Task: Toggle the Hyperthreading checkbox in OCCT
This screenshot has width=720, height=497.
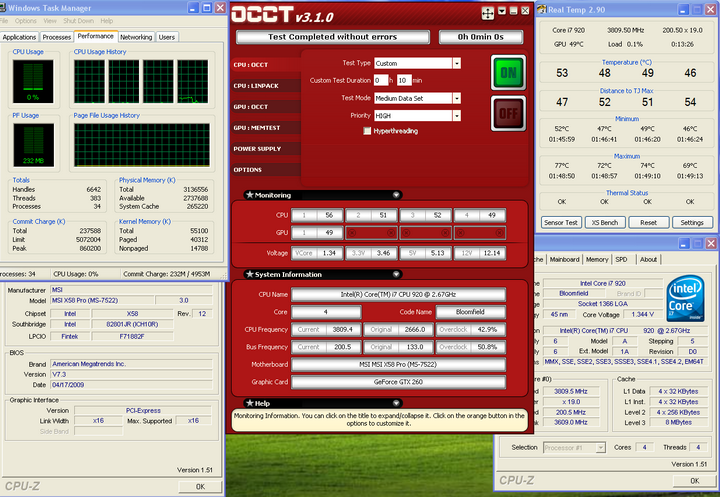Action: click(367, 131)
